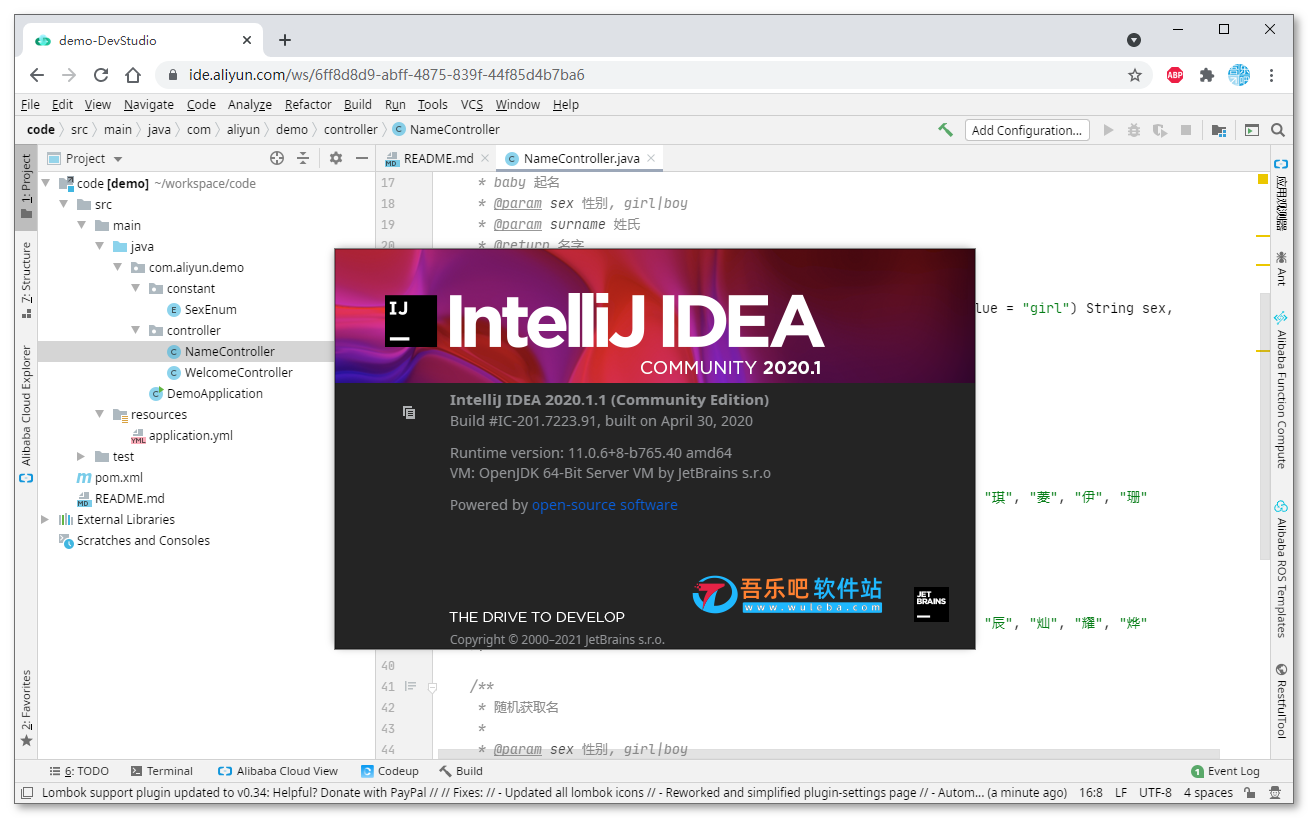Toggle the Ant tool window
This screenshot has width=1308, height=818.
coord(1281,267)
